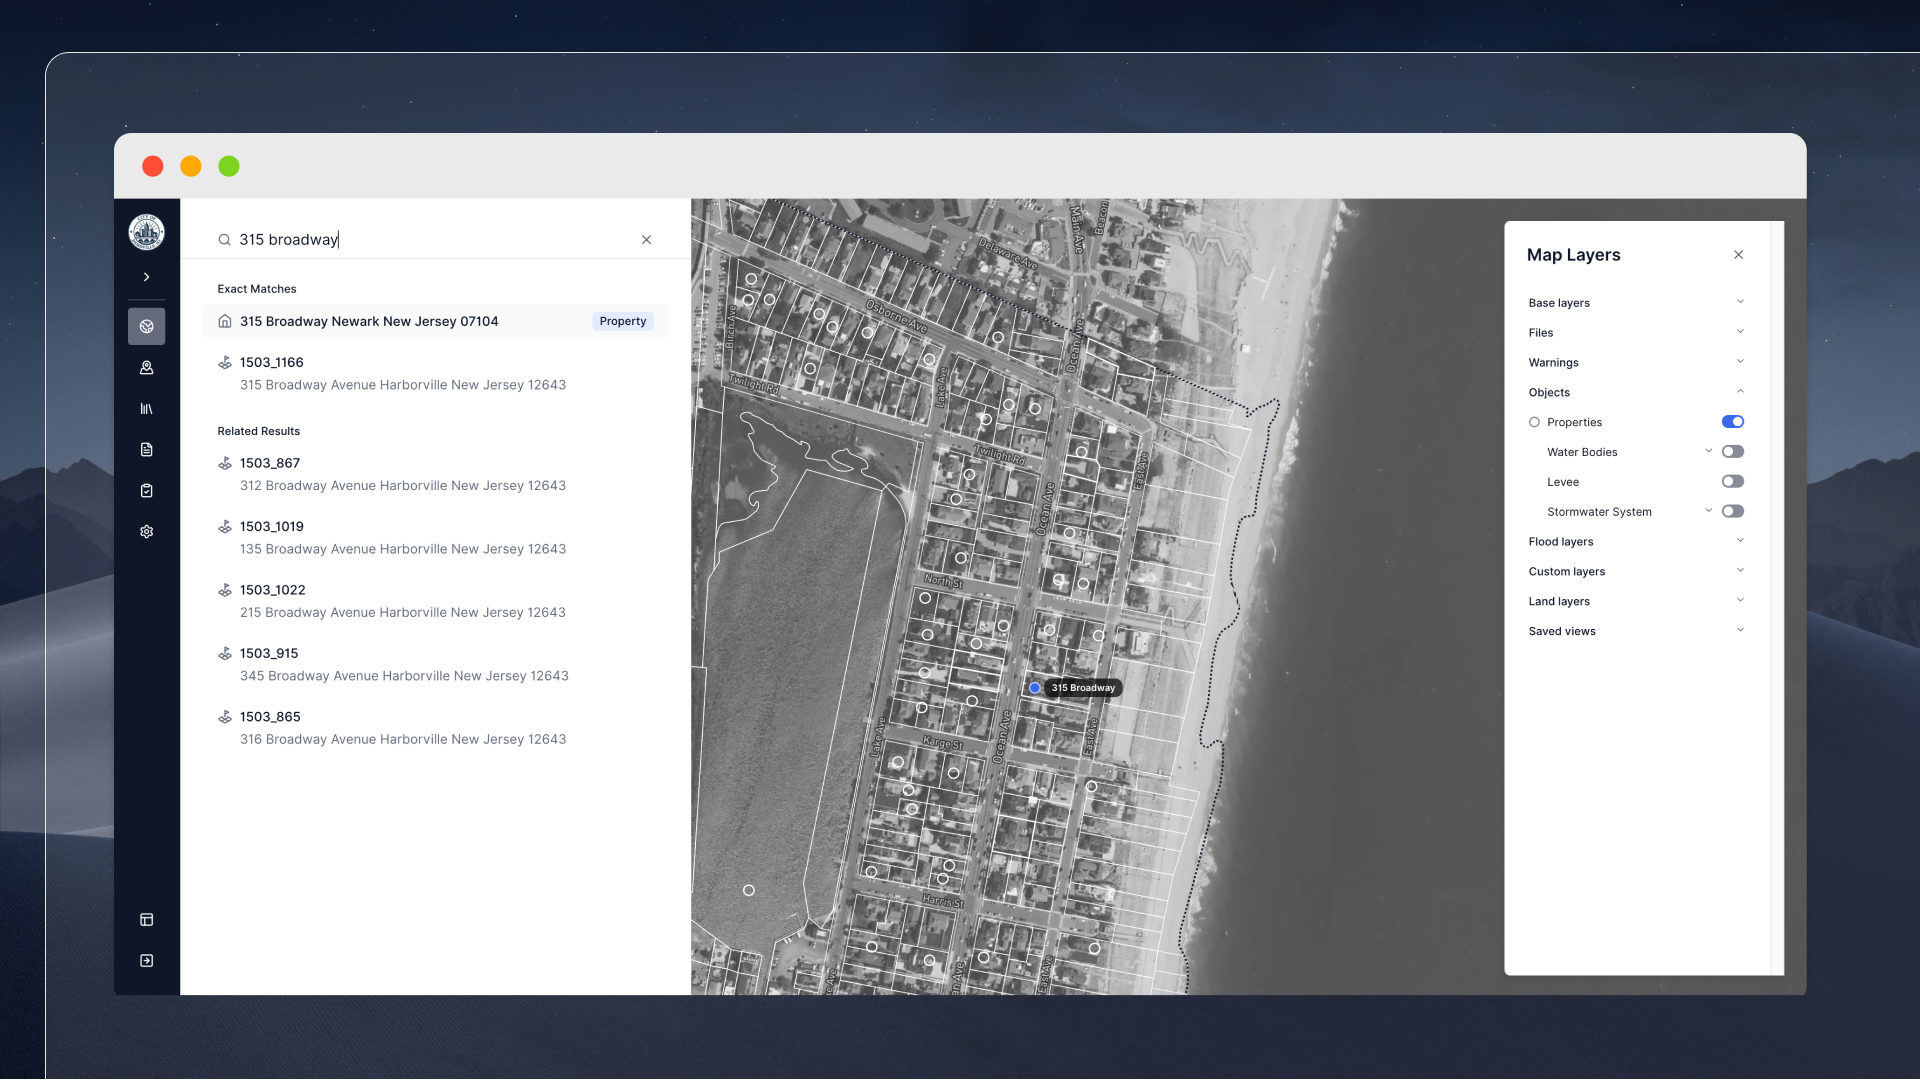This screenshot has height=1080, width=1920.
Task: Click the layout panel icon near sidebar bottom
Action: click(146, 920)
